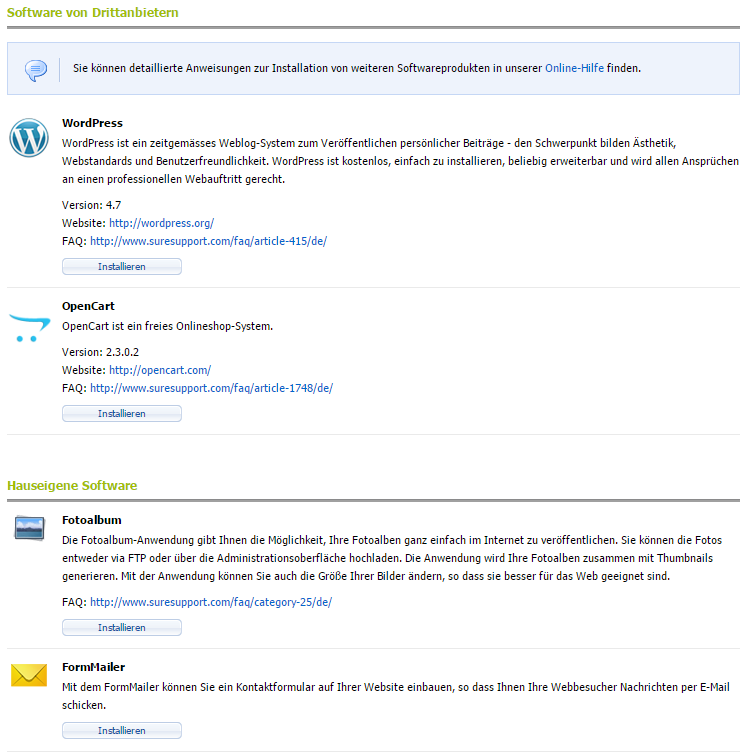
Task: Open the wordpress.org website link
Action: (161, 223)
